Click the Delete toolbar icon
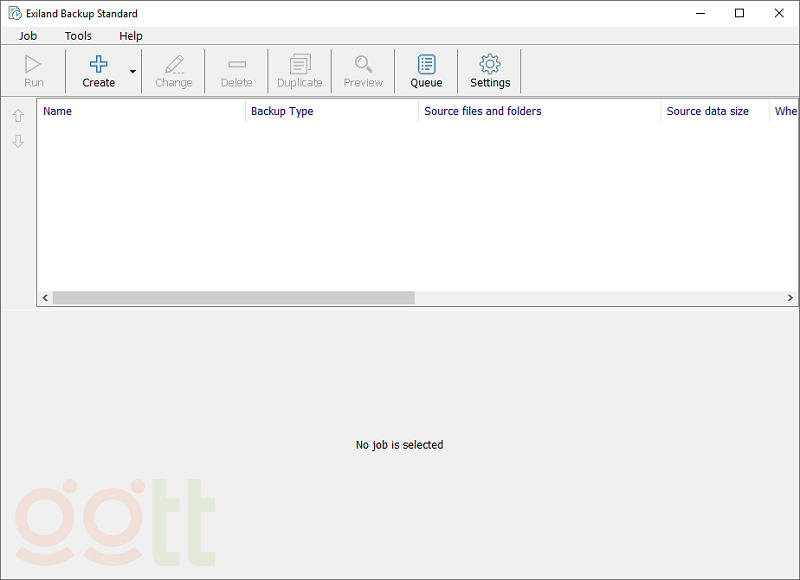Viewport: 800px width, 580px height. click(237, 65)
